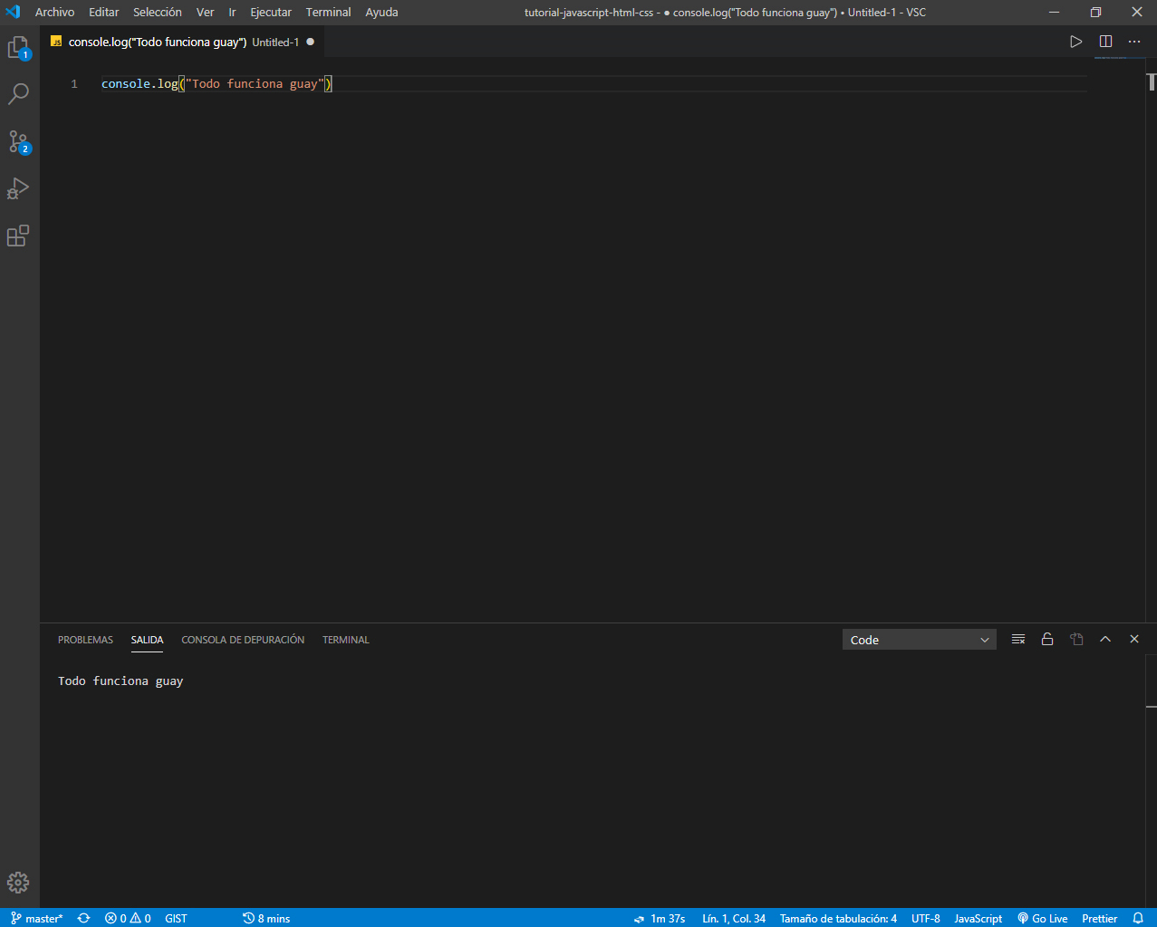Click the 1m 37s status item
This screenshot has height=927, width=1157.
click(x=659, y=918)
